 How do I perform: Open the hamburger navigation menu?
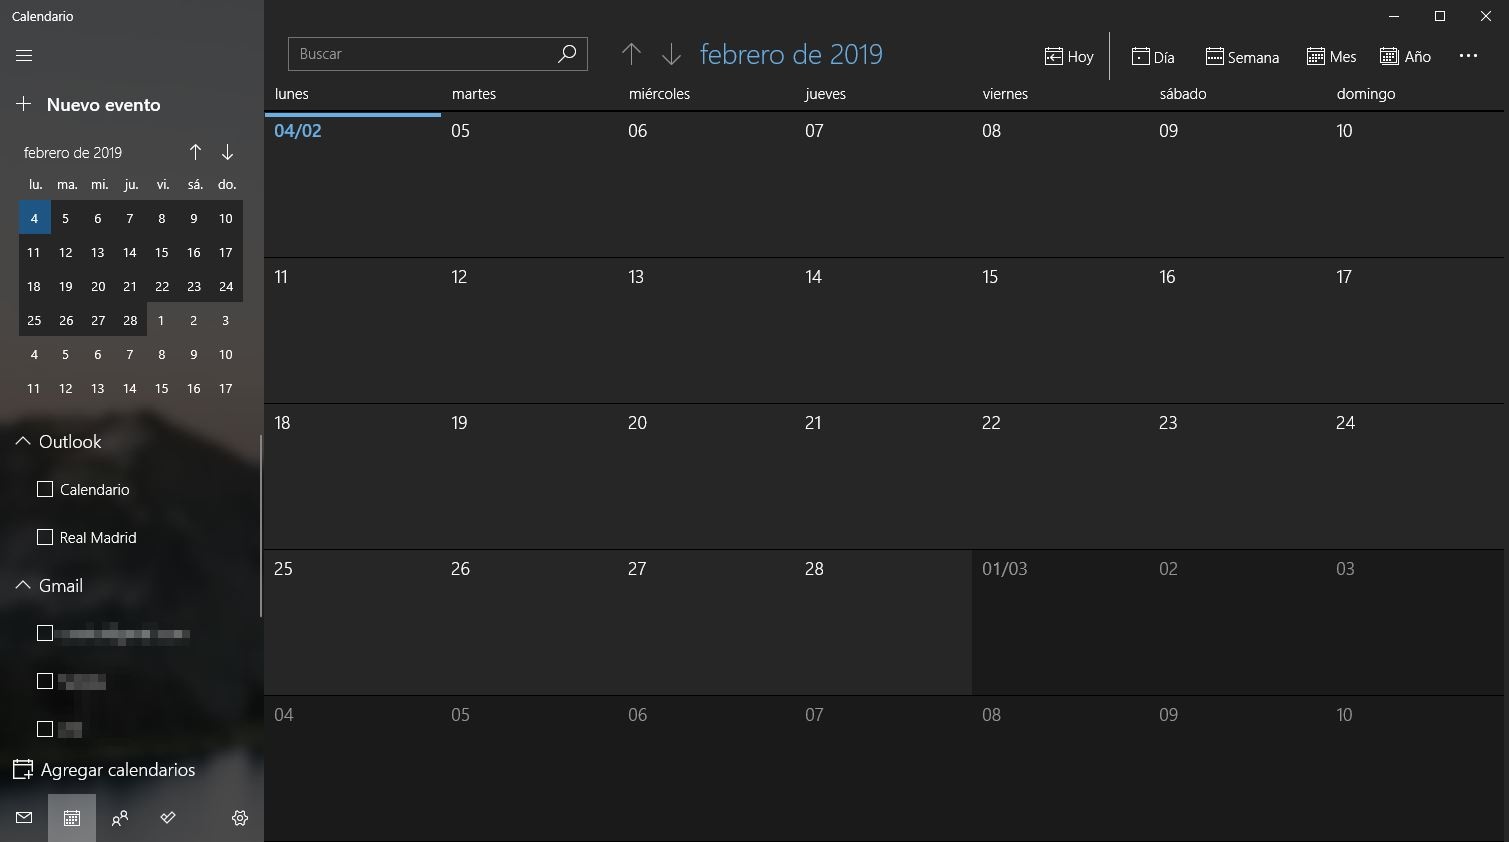[x=24, y=56]
